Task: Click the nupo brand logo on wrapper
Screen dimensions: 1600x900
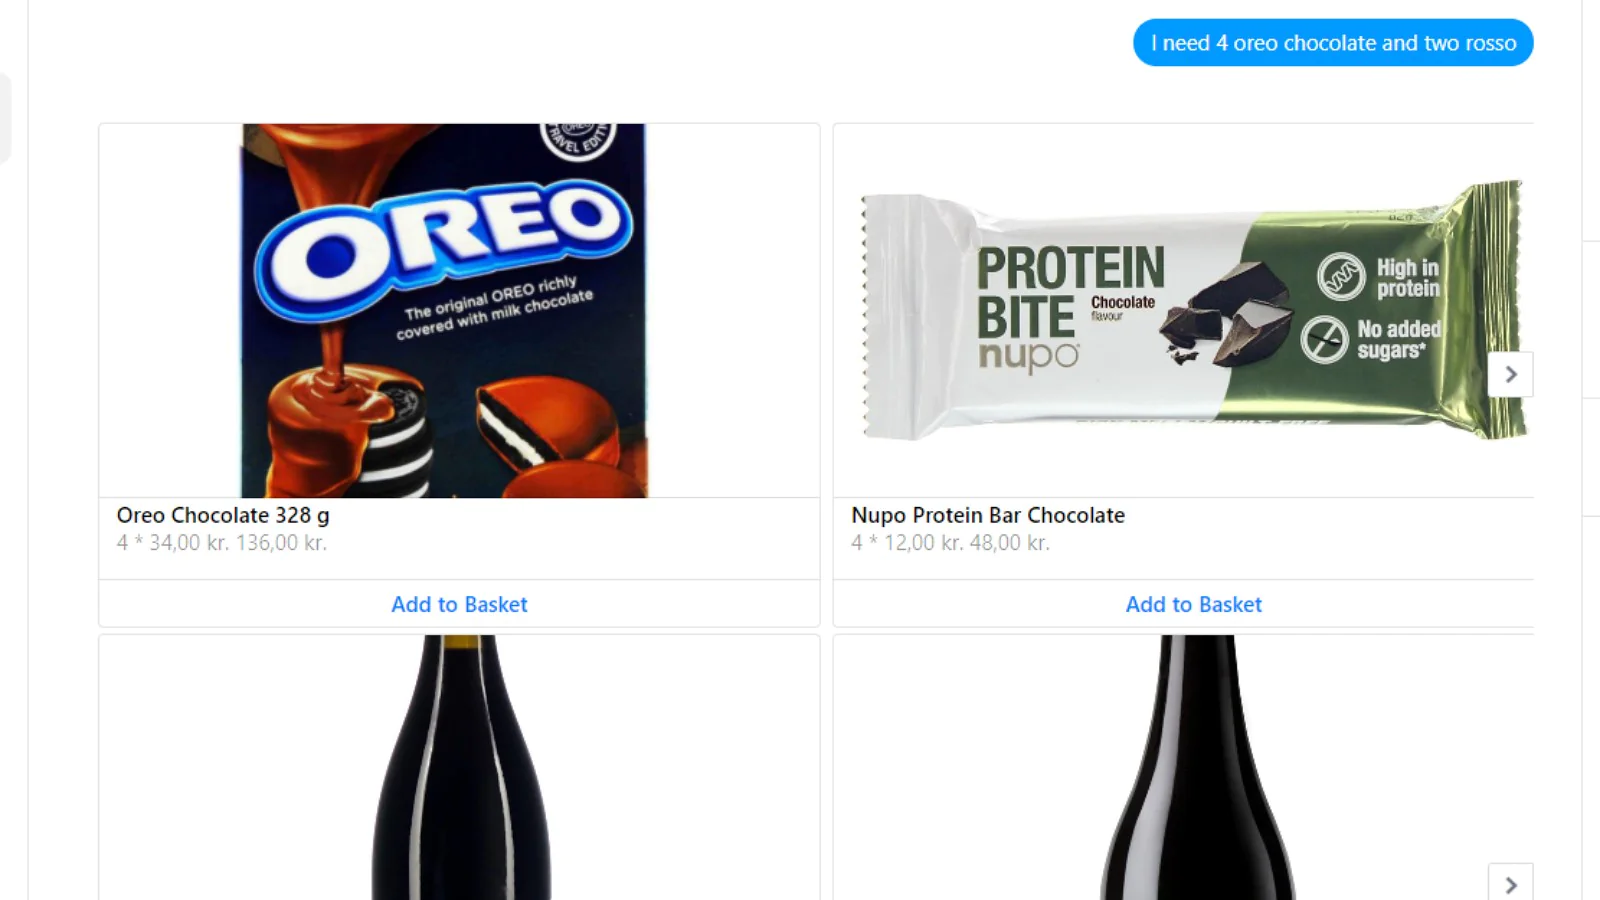Action: [x=1028, y=355]
